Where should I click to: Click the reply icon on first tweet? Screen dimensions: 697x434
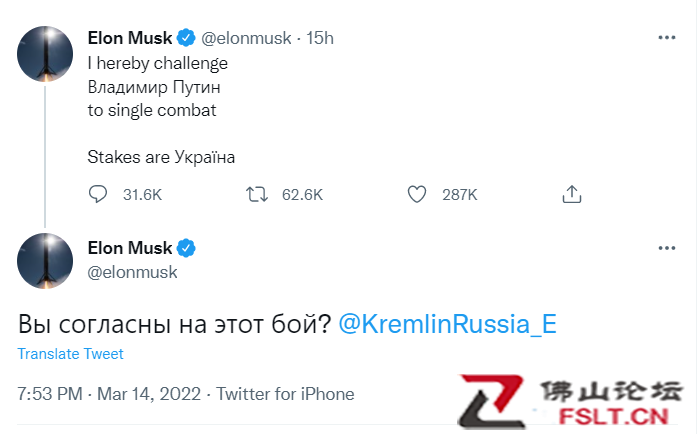click(98, 194)
